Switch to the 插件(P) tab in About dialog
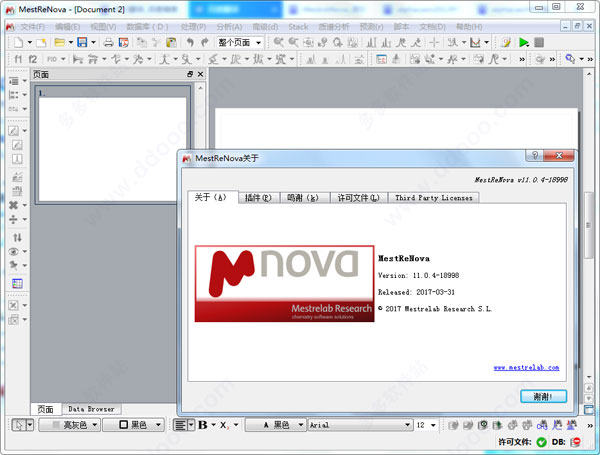The height and width of the screenshot is (455, 600). click(x=258, y=198)
